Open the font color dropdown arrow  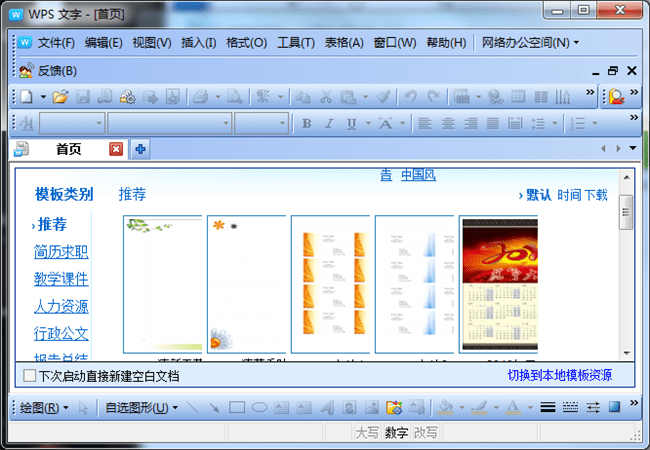529,408
